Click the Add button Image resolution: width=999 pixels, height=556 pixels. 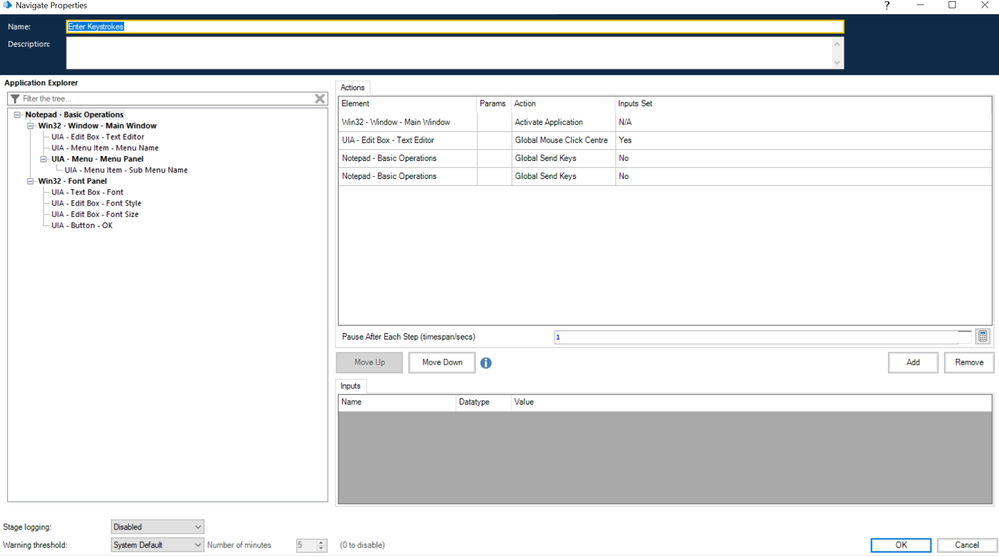point(912,362)
